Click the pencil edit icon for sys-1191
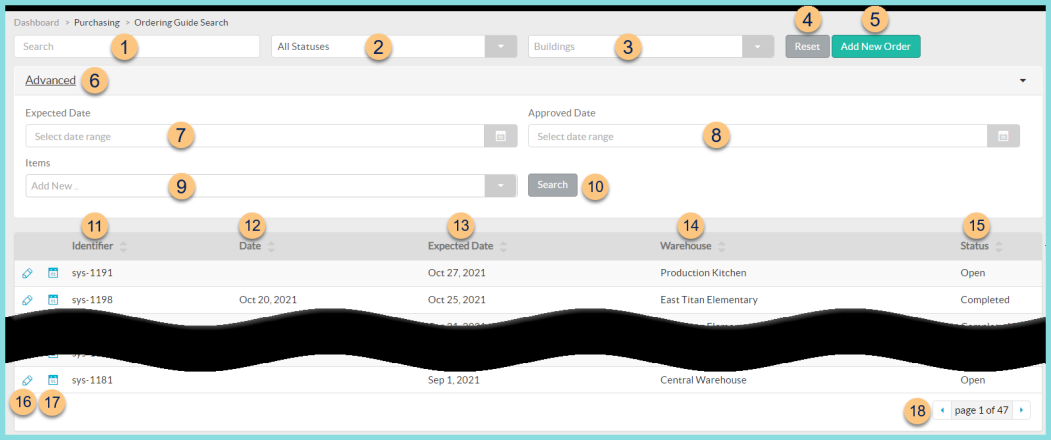Viewport: 1051px width, 440px height. (x=27, y=273)
